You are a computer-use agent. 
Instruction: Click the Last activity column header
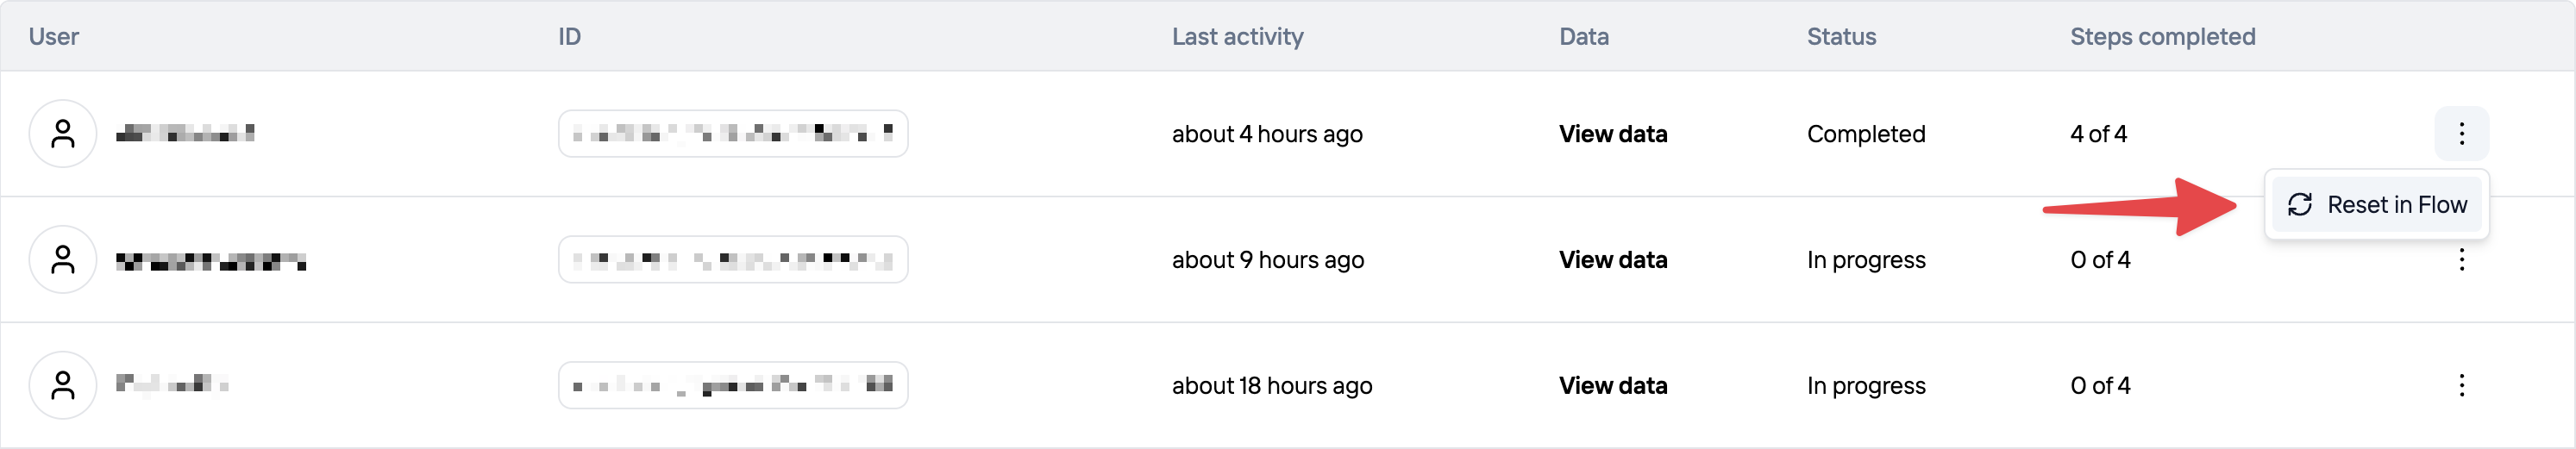1237,37
